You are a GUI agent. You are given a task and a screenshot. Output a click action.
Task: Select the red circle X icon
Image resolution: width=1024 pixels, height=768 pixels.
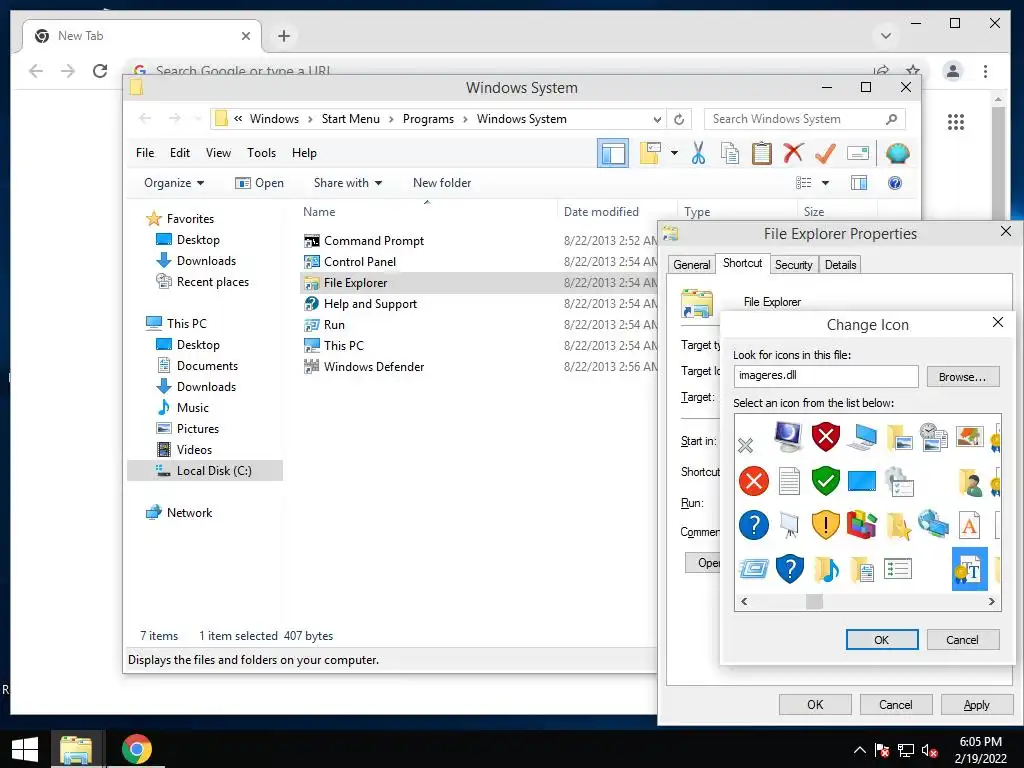point(754,481)
